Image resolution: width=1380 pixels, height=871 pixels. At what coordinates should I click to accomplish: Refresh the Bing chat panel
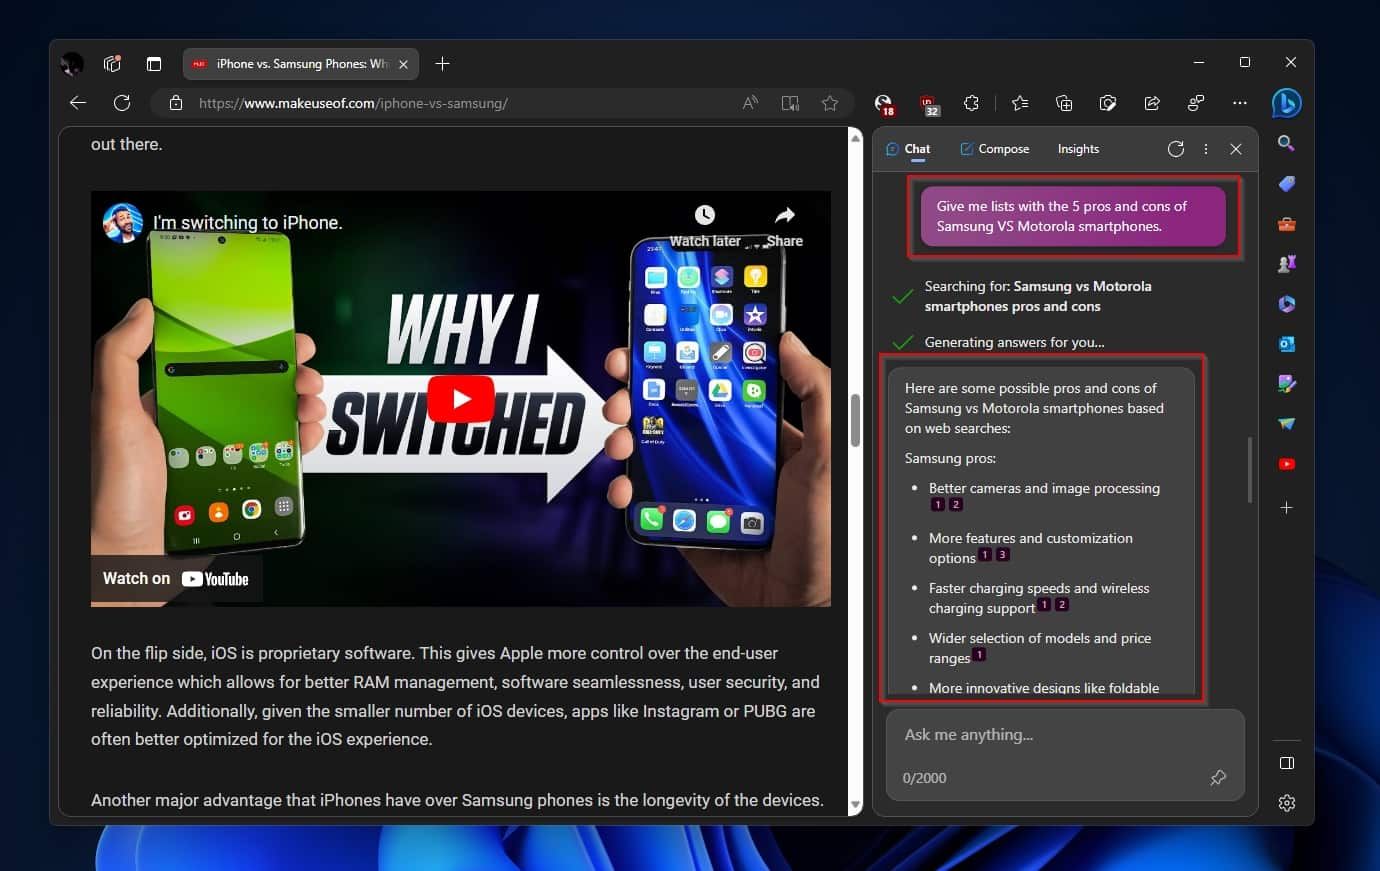[x=1176, y=149]
